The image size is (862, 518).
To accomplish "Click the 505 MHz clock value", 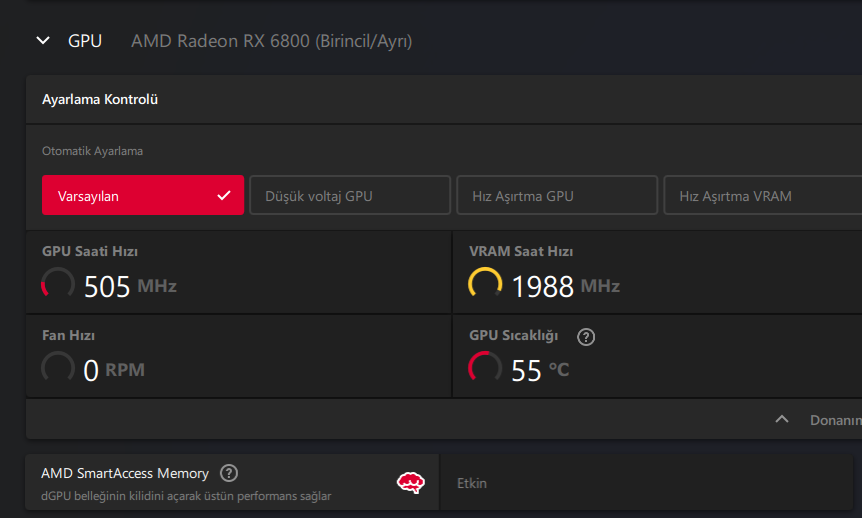I will [130, 286].
